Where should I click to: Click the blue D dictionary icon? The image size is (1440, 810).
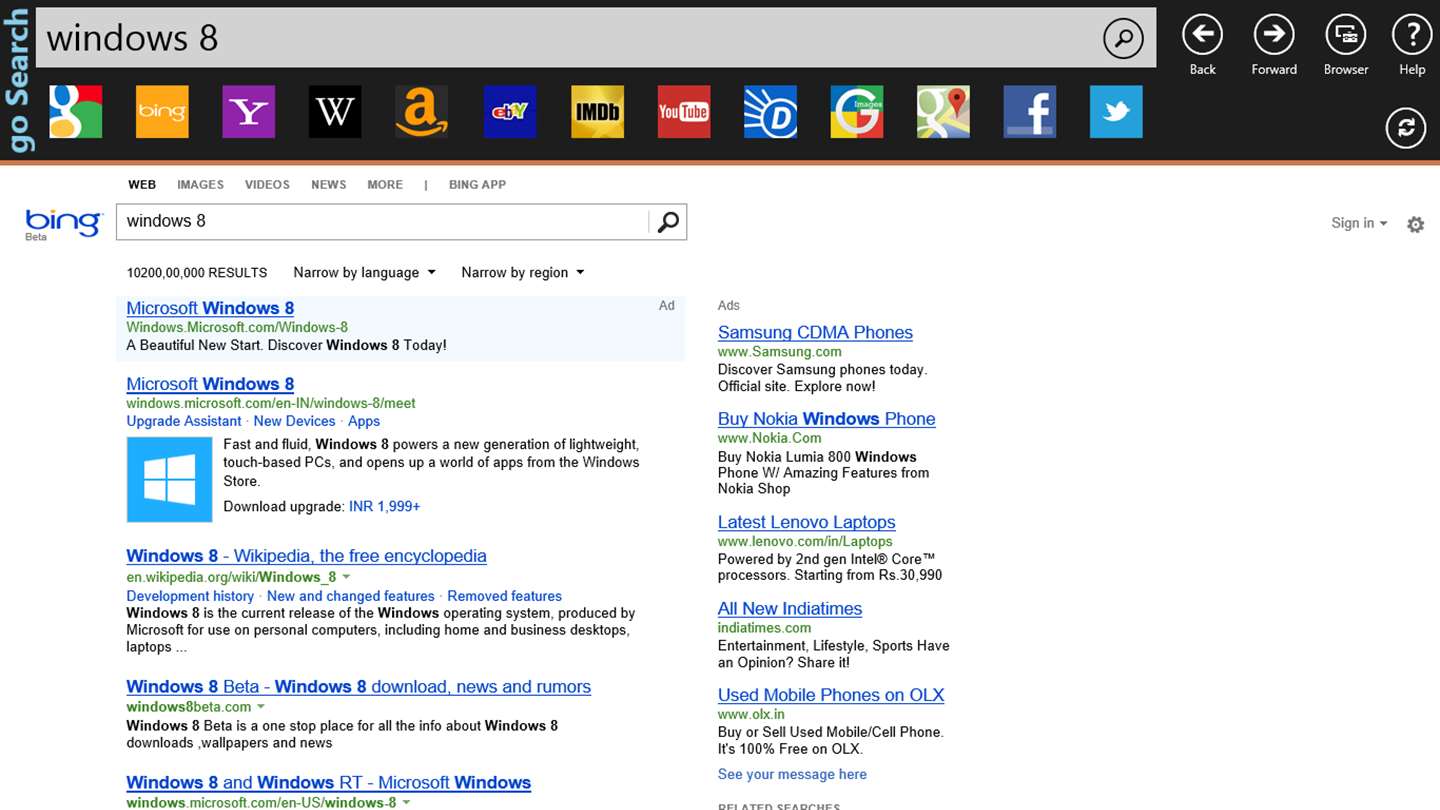[x=770, y=112]
